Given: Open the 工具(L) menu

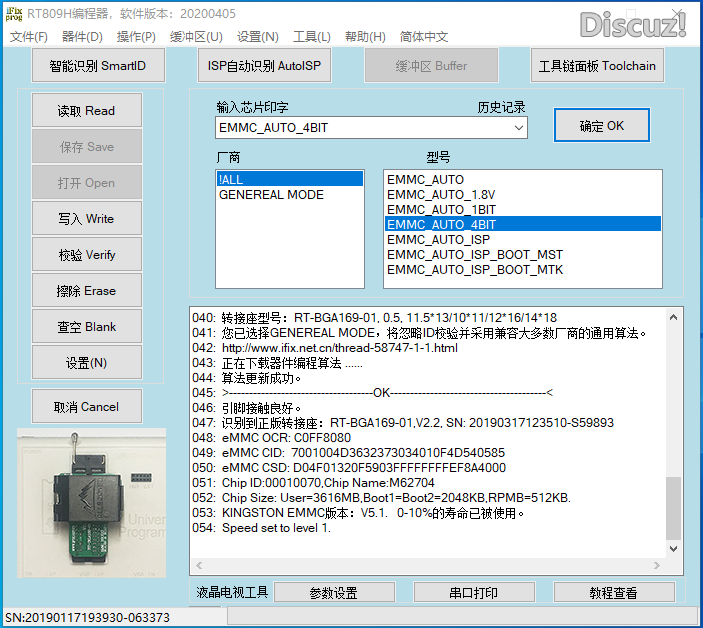Looking at the screenshot, I should (x=312, y=37).
